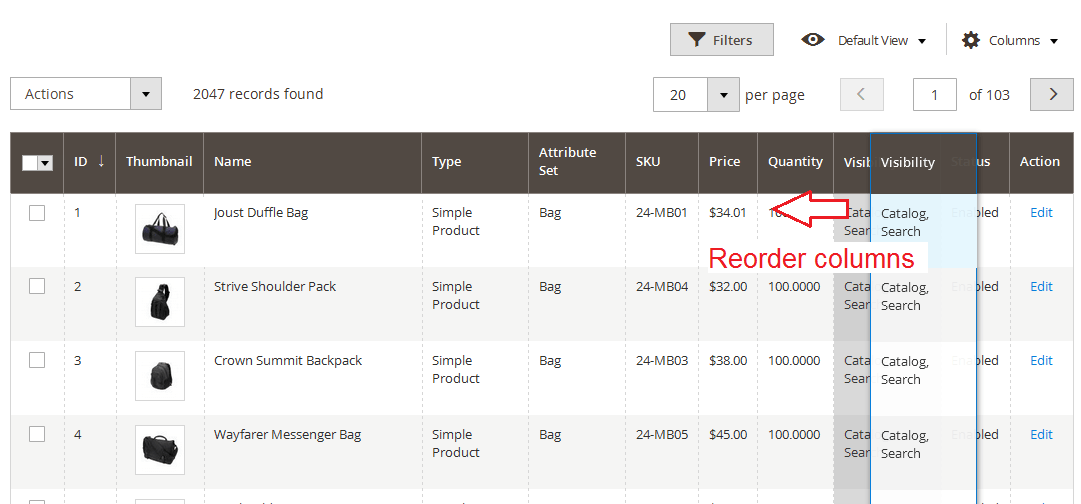Click the previous page arrow
1081x504 pixels.
(861, 94)
